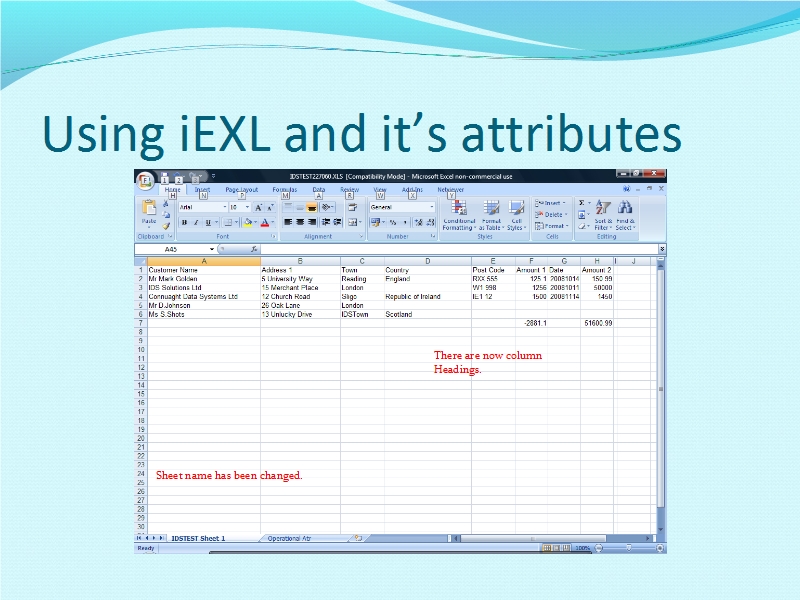This screenshot has width=800, height=600.
Task: Click Find & Select binoculars icon
Action: pyautogui.click(x=625, y=210)
